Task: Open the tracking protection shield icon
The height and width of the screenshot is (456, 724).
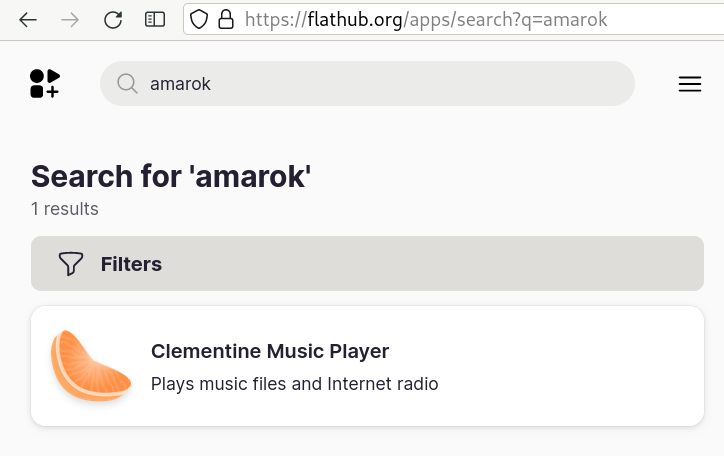Action: tap(199, 19)
